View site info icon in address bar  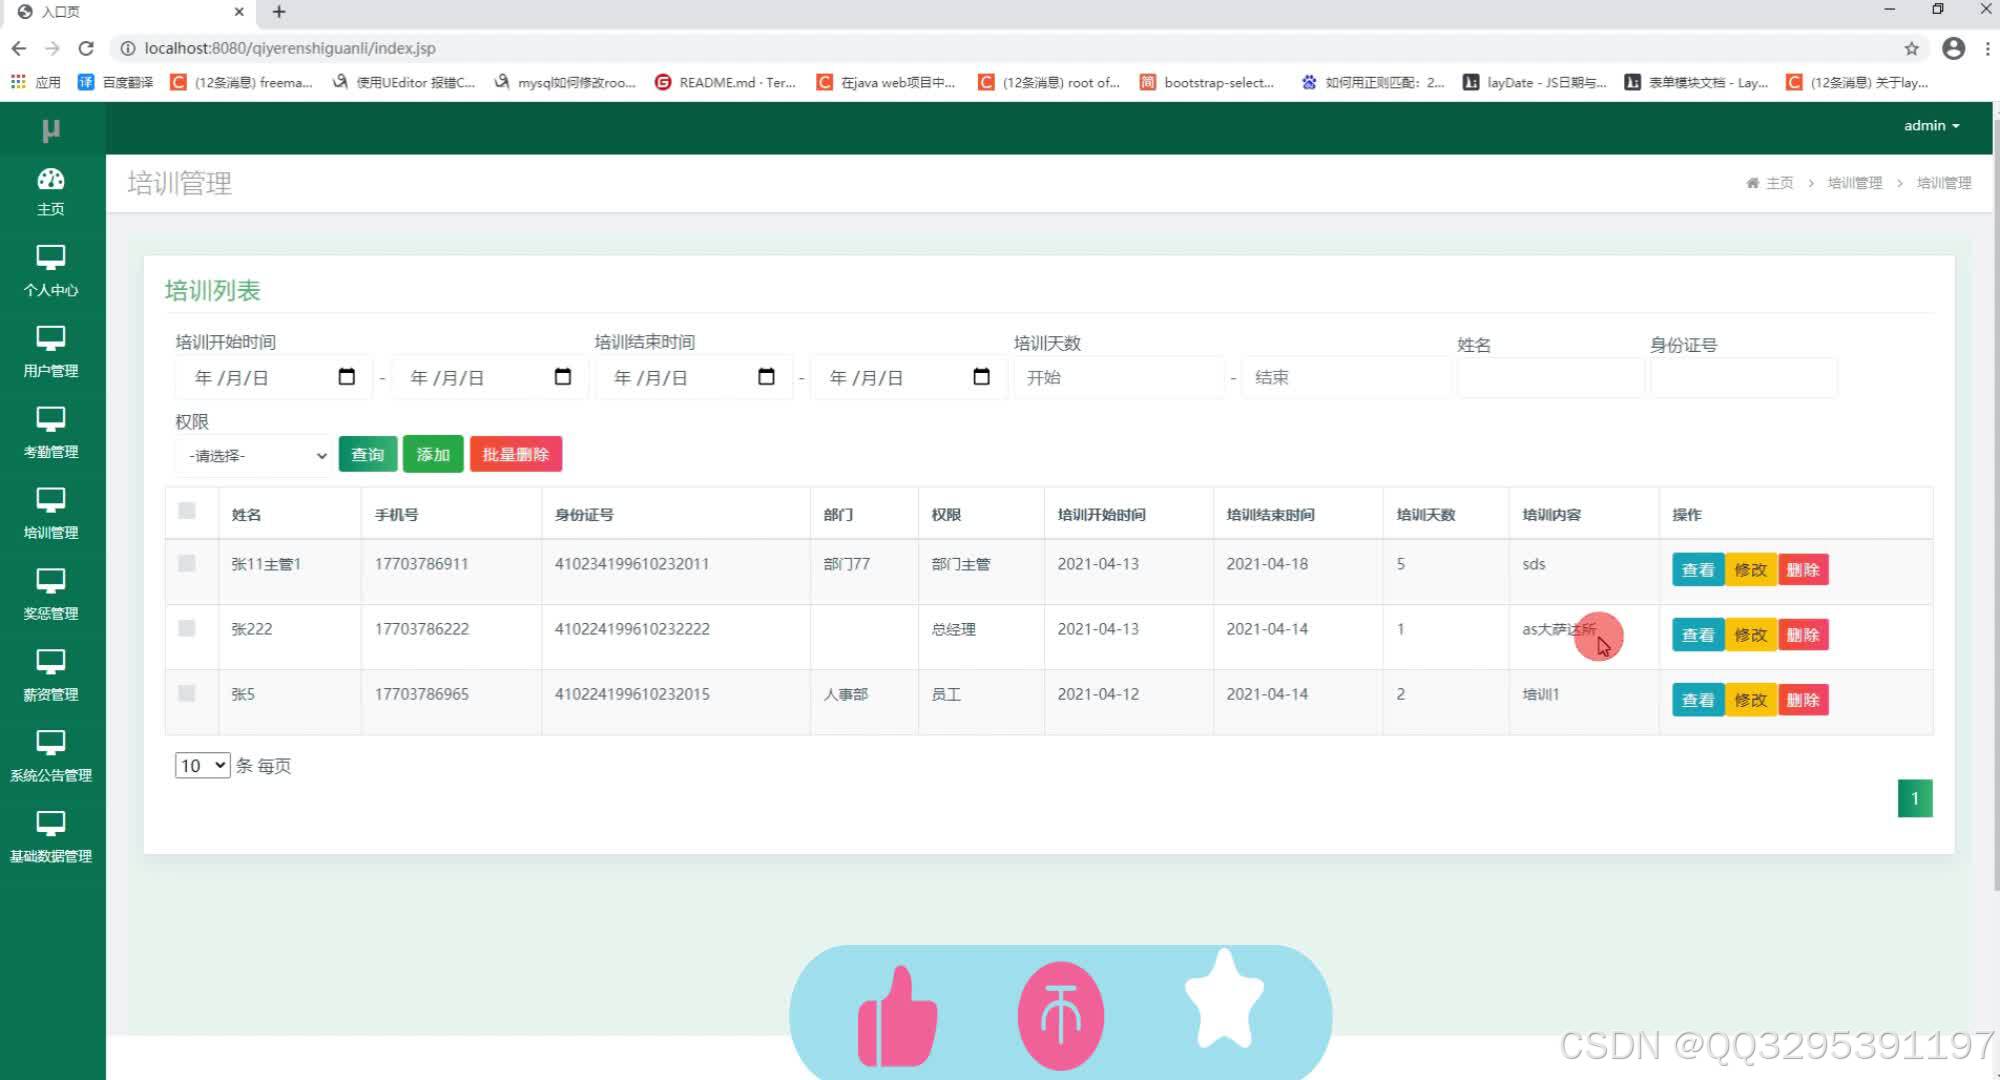127,48
